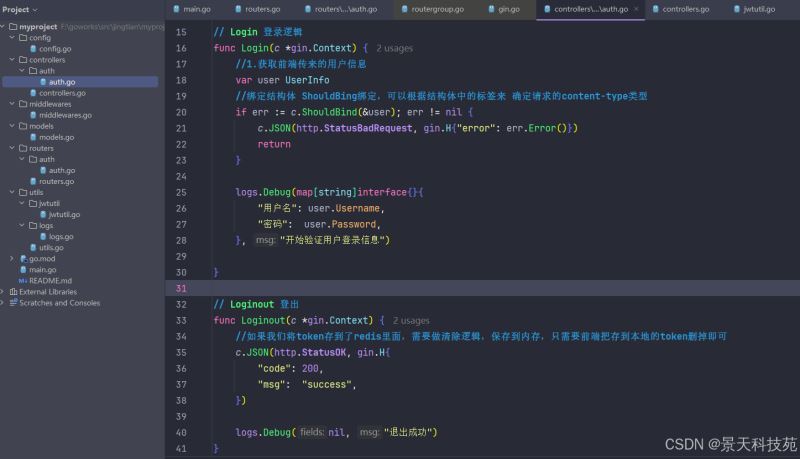This screenshot has width=800, height=459.
Task: Show the 2 usages of Login function
Action: pos(394,48)
